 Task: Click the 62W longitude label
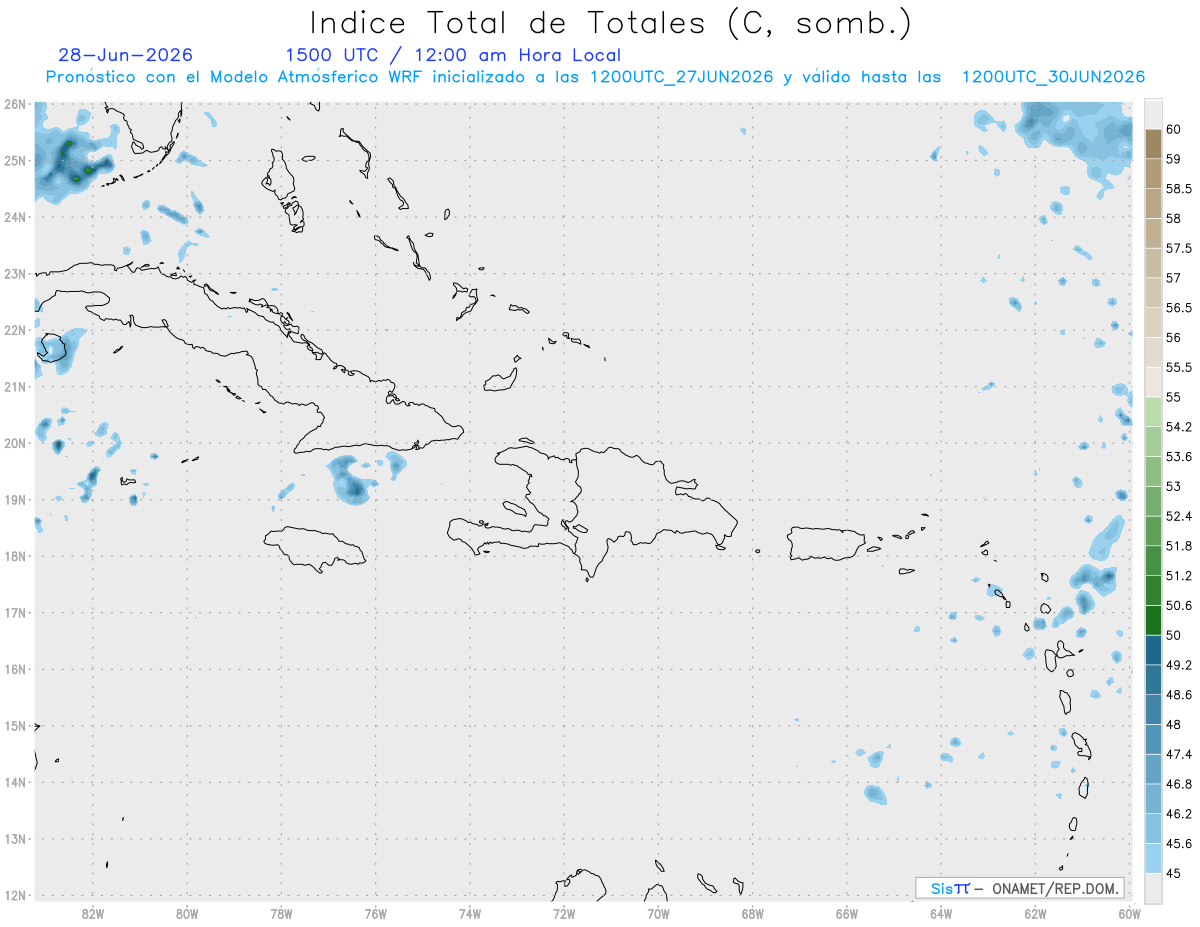click(x=1035, y=913)
